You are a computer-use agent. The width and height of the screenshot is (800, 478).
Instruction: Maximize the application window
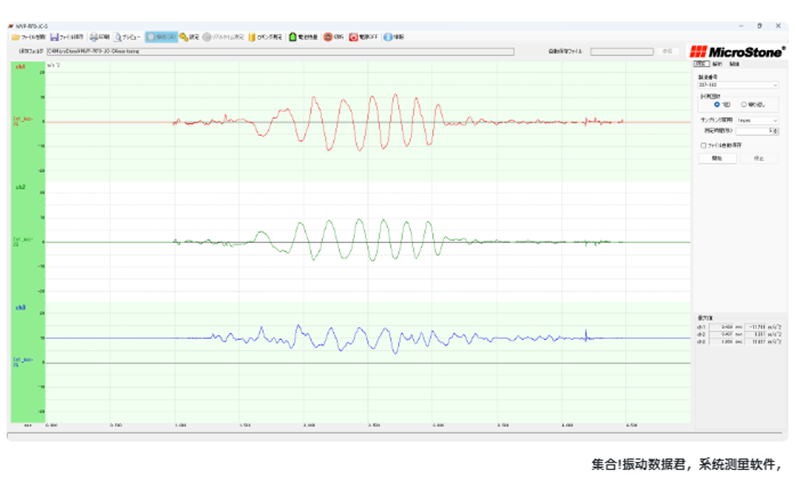click(760, 26)
